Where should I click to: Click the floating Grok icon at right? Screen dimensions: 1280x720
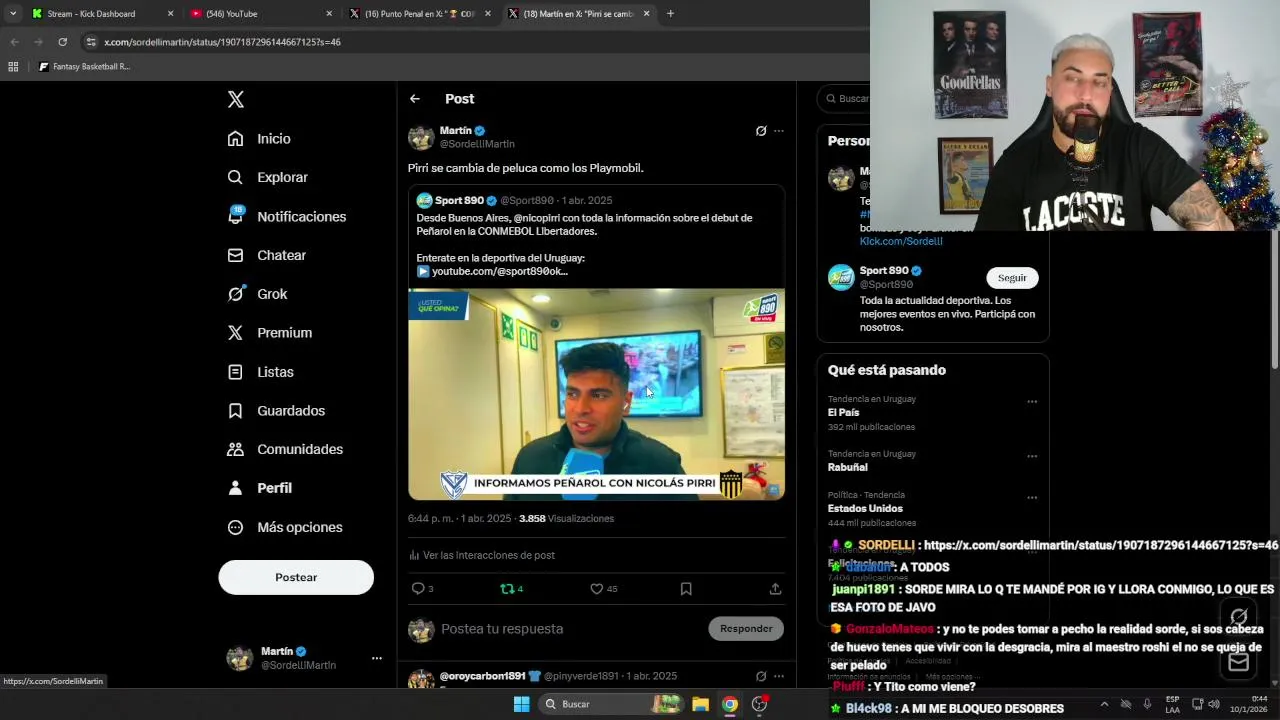[x=1238, y=616]
